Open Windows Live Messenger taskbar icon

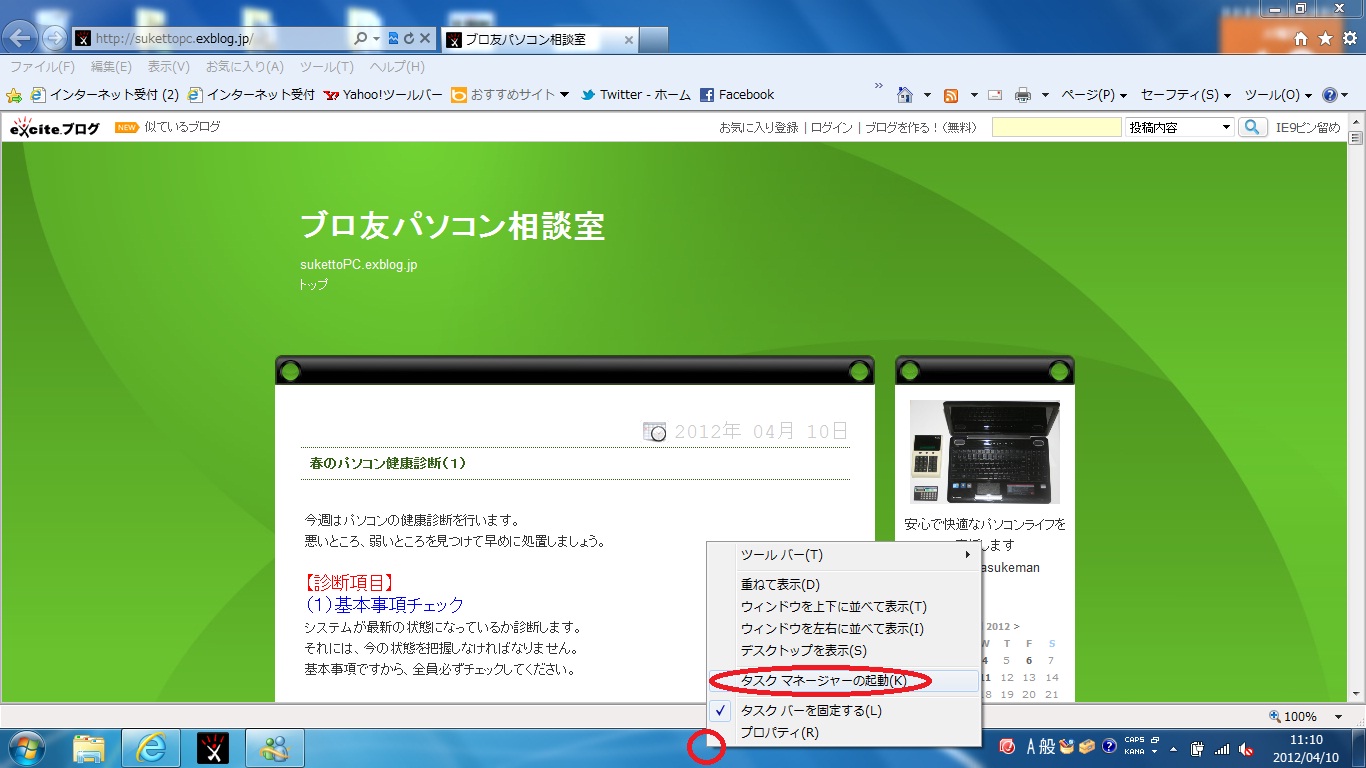click(x=274, y=748)
